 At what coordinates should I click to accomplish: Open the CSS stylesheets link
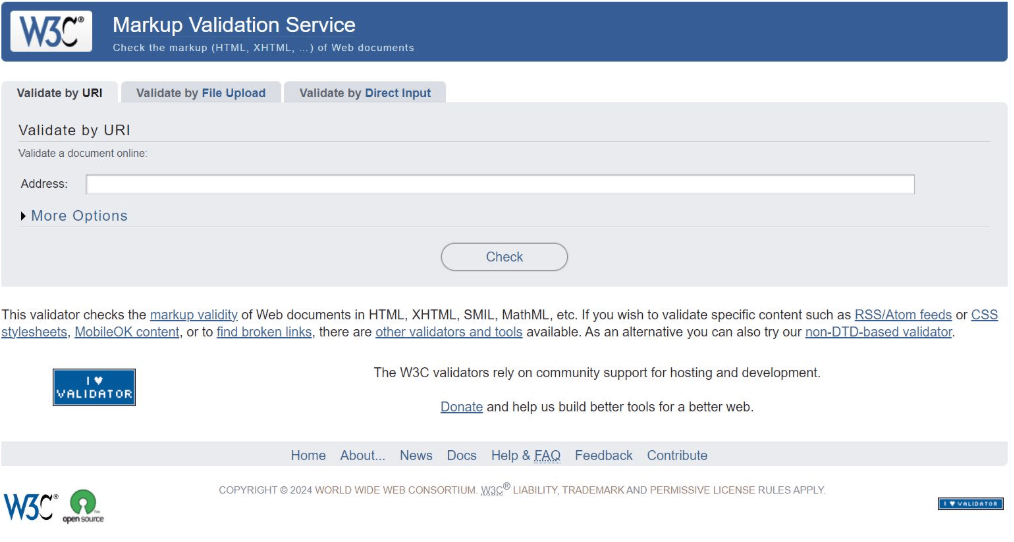click(984, 315)
